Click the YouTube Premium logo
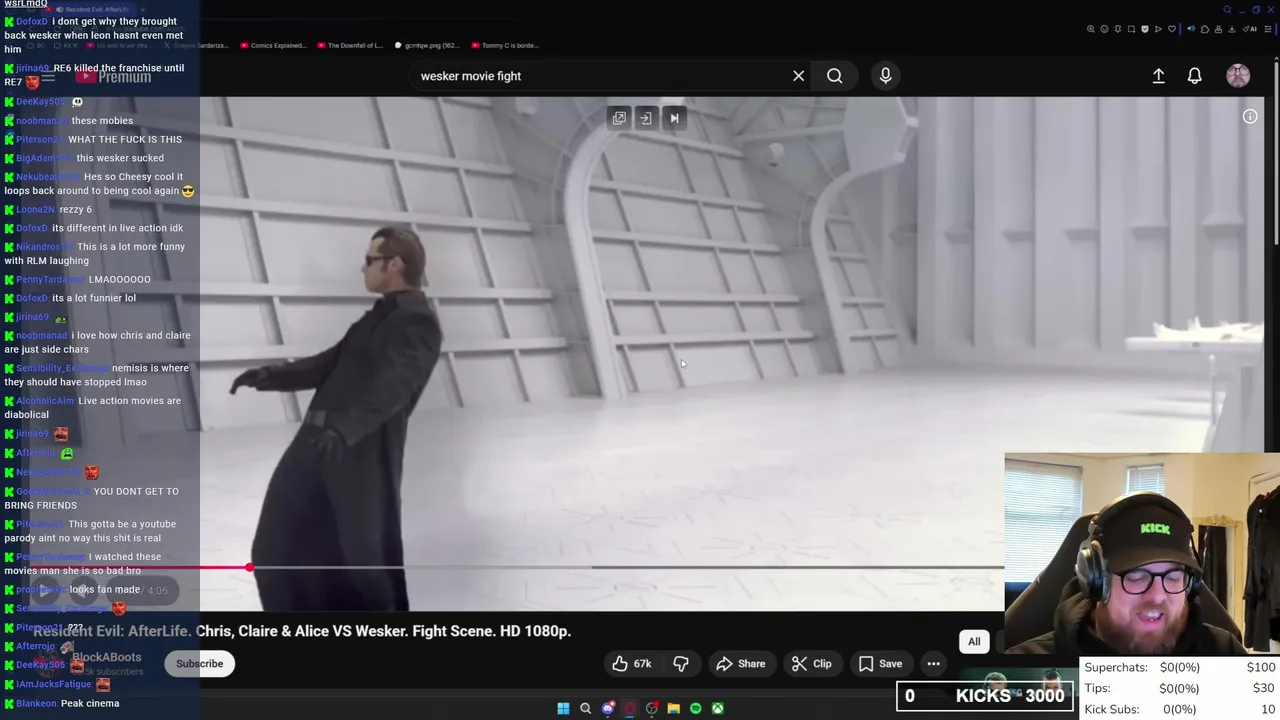This screenshot has width=1280, height=720. point(114,77)
